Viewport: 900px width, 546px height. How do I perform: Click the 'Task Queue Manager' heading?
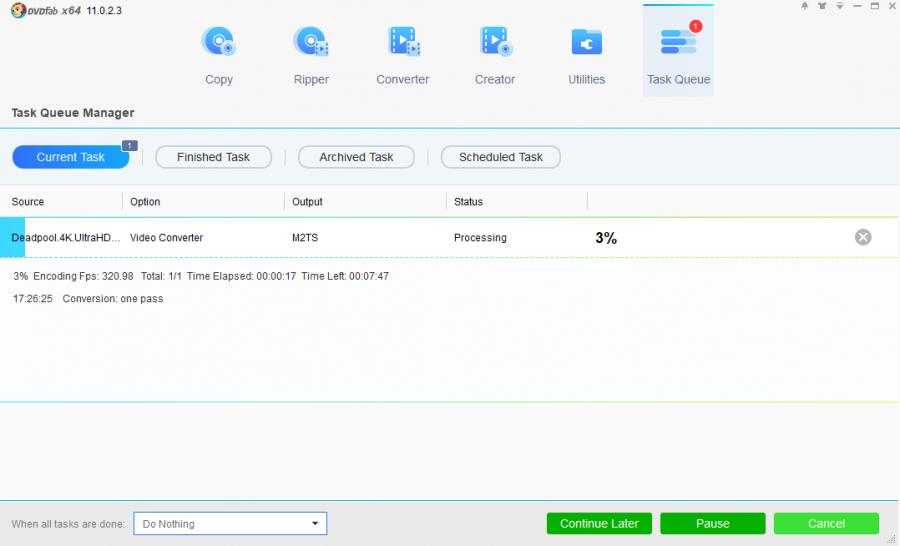point(73,113)
